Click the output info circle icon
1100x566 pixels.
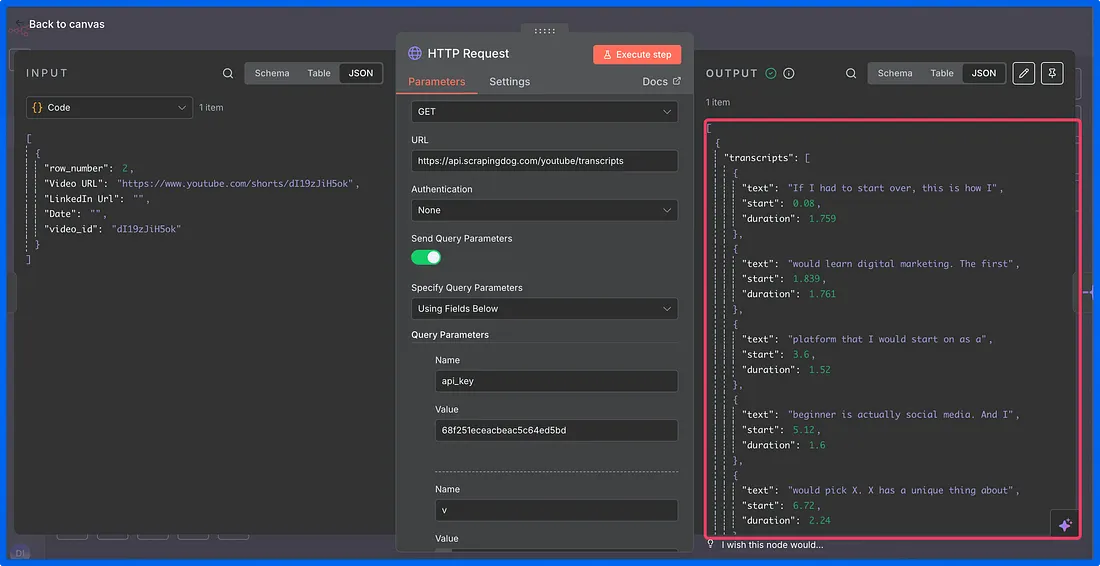pos(789,73)
